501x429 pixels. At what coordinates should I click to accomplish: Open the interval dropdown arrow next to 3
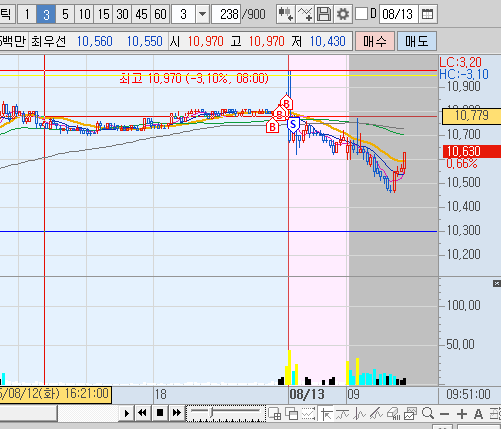pyautogui.click(x=202, y=14)
